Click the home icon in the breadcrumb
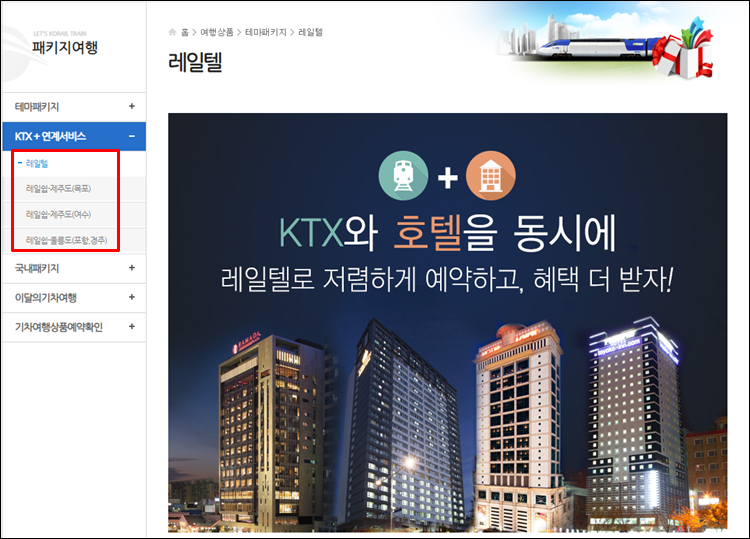750x539 pixels. pyautogui.click(x=173, y=32)
